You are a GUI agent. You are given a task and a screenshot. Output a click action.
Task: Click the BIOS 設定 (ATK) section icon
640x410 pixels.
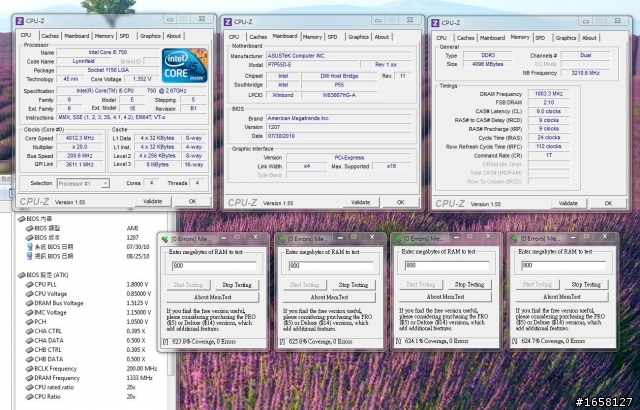coord(21,275)
